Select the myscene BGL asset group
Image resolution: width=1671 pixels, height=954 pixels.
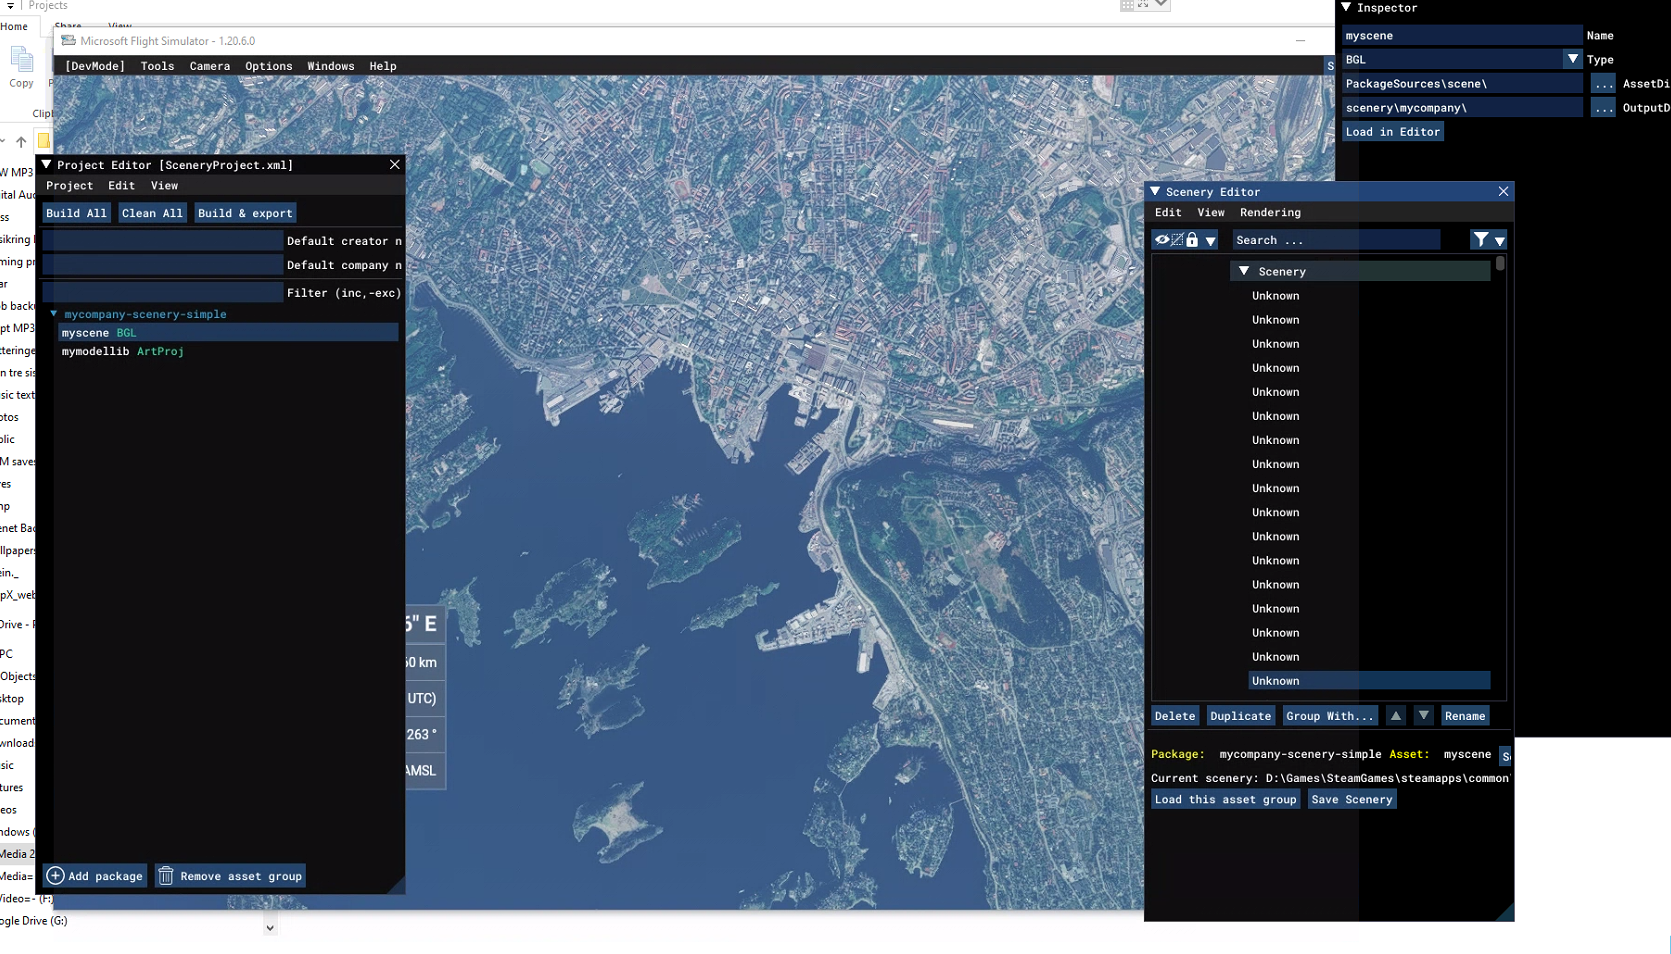point(228,333)
